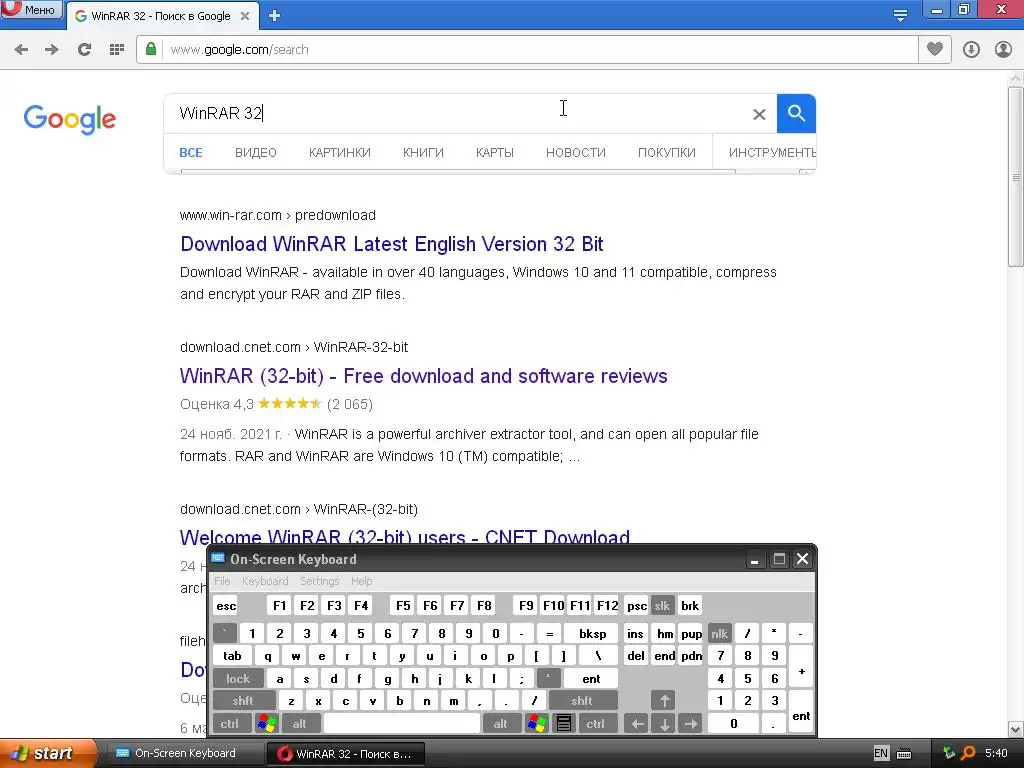Add page to bookmarks with heart icon

click(935, 49)
